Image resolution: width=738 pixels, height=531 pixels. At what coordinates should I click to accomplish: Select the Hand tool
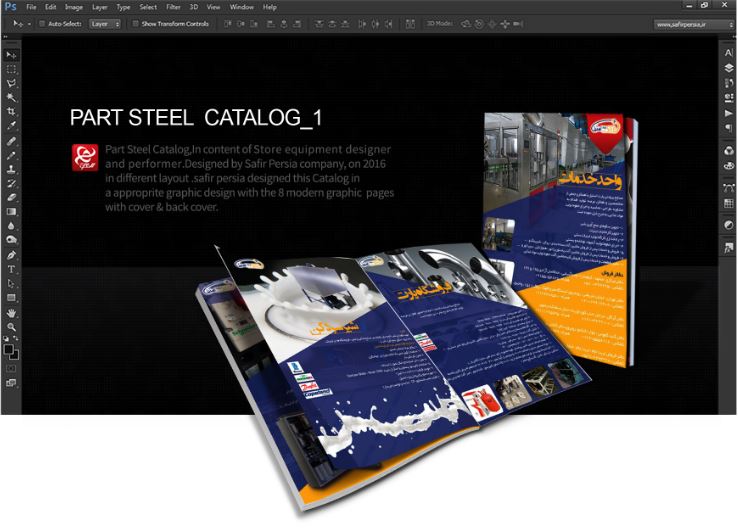click(x=11, y=313)
